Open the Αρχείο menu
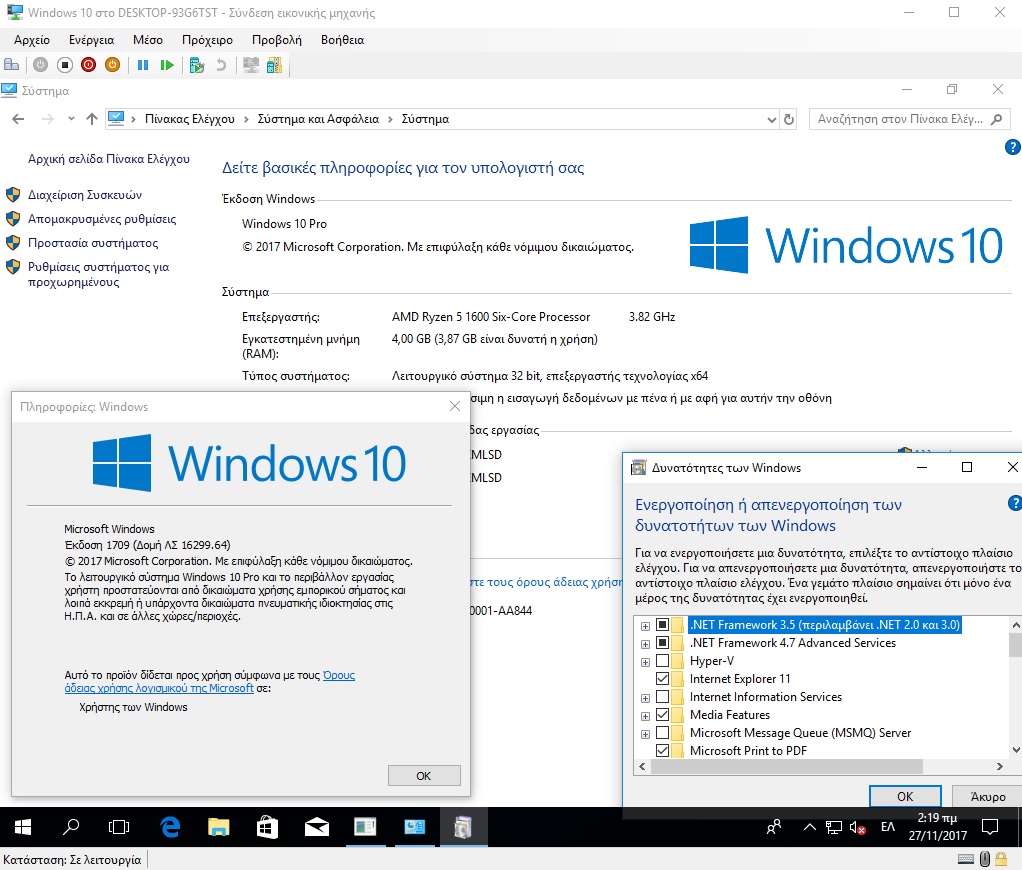 (x=32, y=40)
